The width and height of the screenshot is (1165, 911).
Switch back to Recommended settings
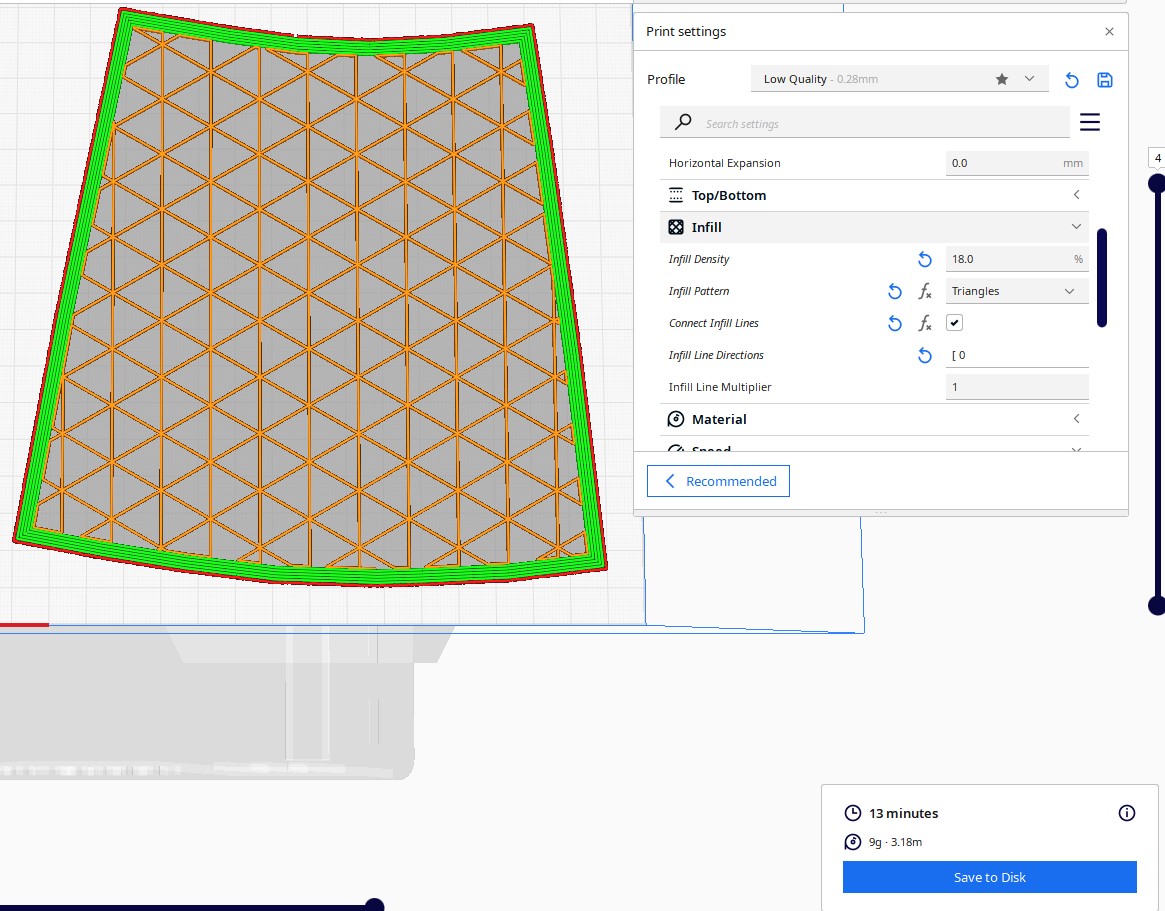pos(718,481)
